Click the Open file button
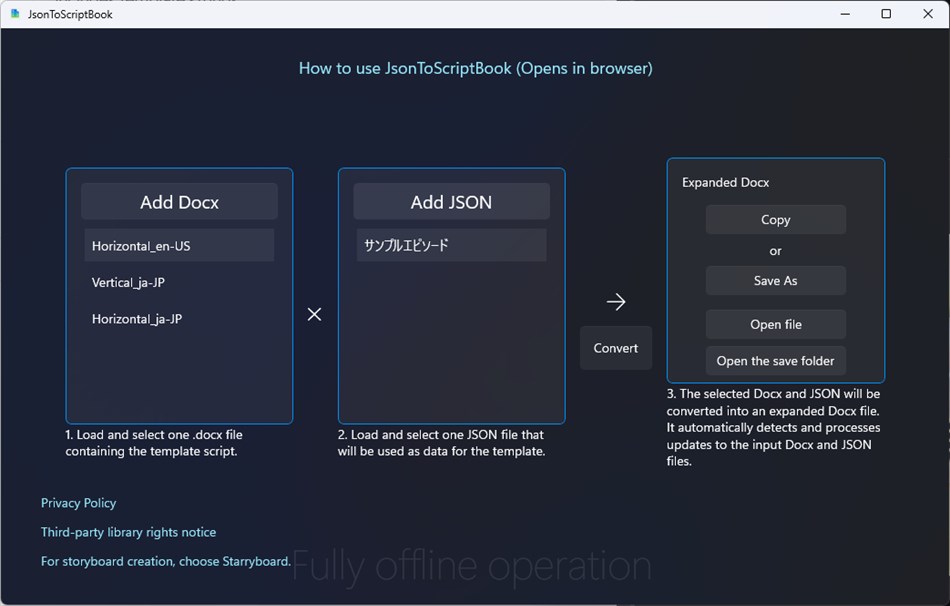Viewport: 950px width, 606px height. [x=776, y=324]
